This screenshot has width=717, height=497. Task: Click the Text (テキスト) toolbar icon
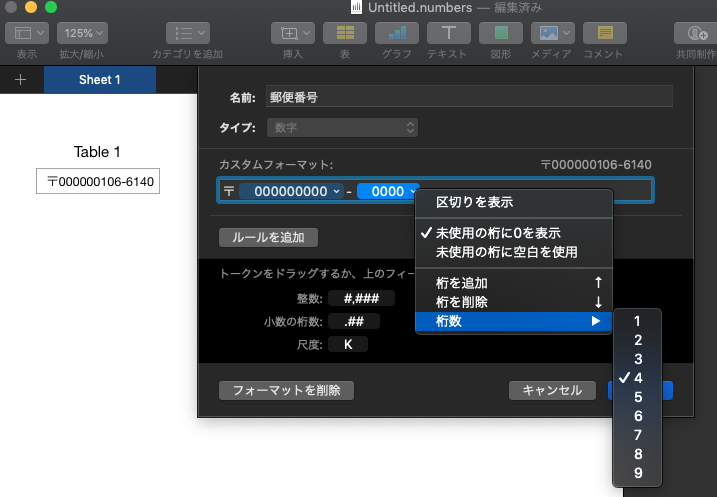pyautogui.click(x=449, y=33)
